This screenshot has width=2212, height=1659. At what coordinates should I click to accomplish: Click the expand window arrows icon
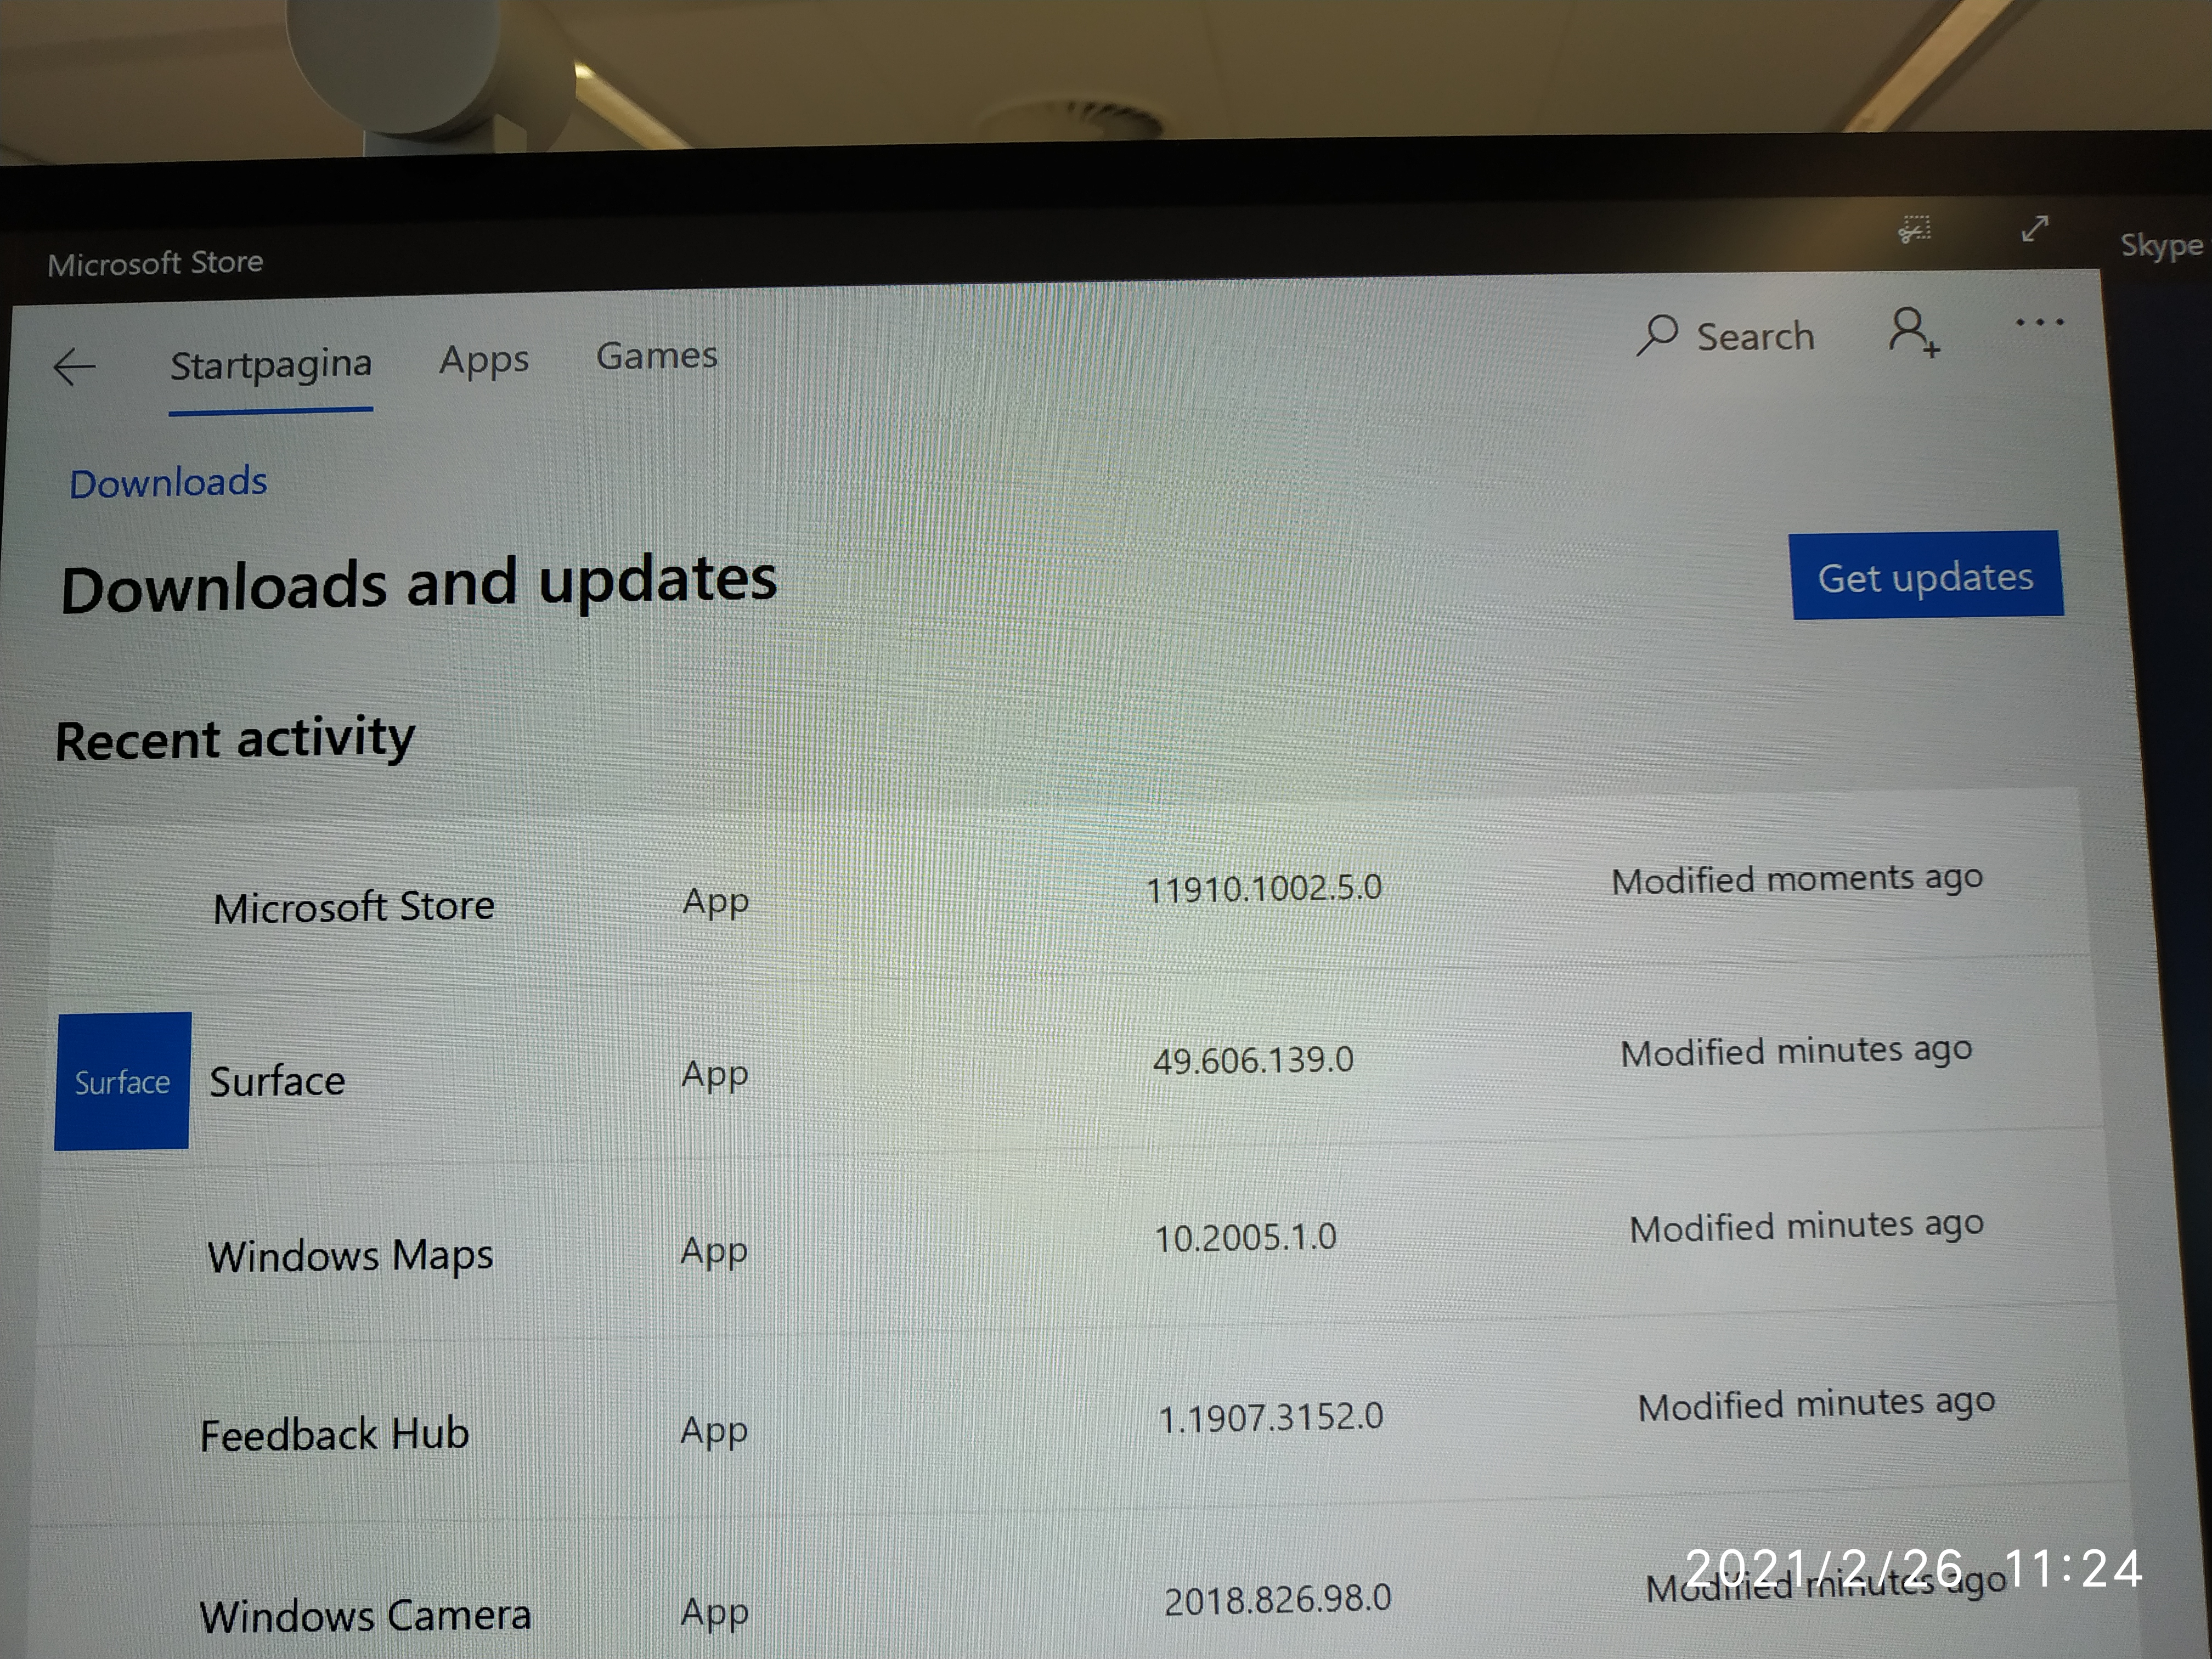2034,228
